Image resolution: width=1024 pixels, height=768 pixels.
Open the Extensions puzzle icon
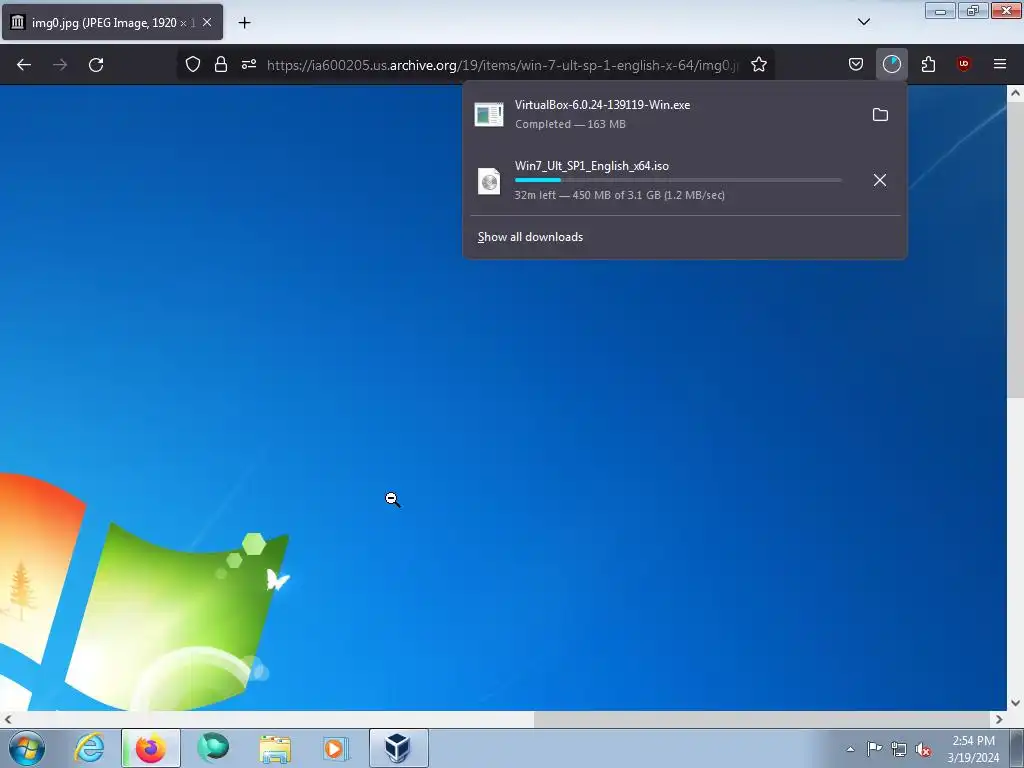click(x=928, y=64)
